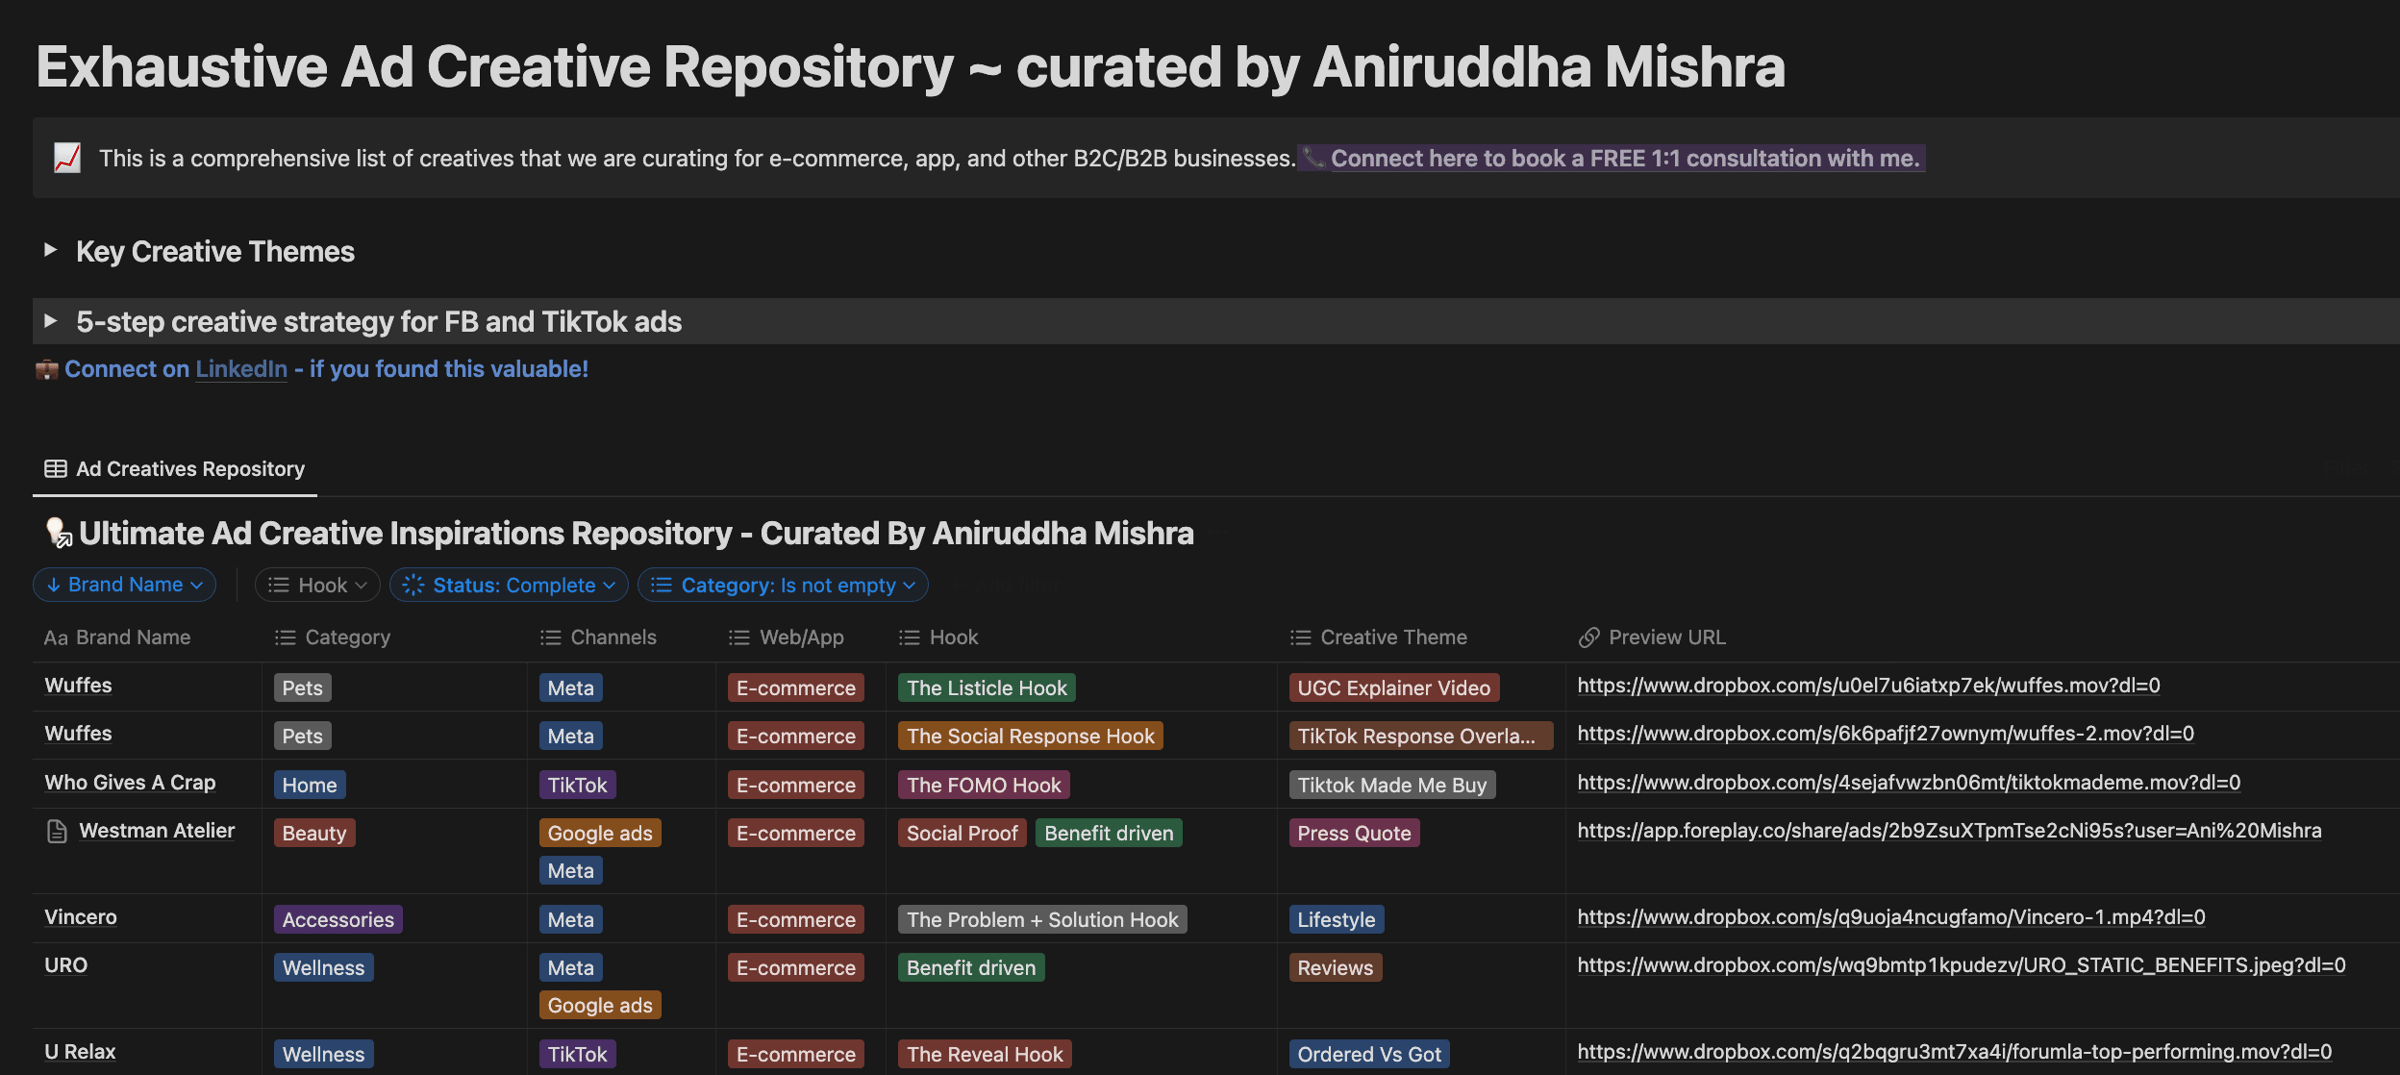Open the Hook filter dropdown
The width and height of the screenshot is (2400, 1075).
click(317, 585)
